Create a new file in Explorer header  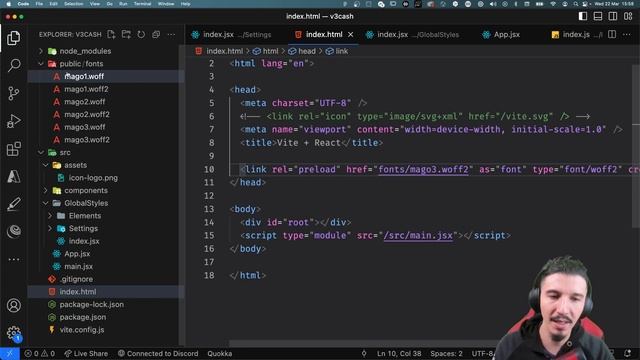pos(111,34)
